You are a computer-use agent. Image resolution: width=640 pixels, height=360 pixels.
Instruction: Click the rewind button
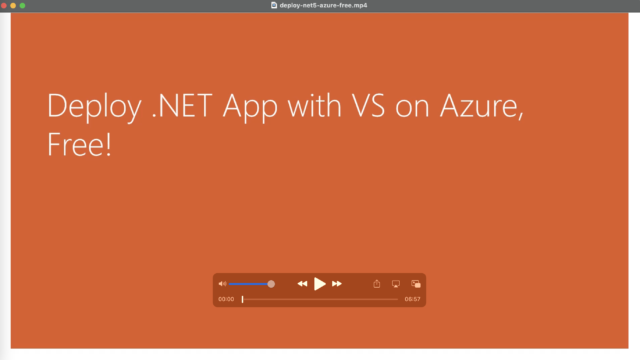[302, 284]
